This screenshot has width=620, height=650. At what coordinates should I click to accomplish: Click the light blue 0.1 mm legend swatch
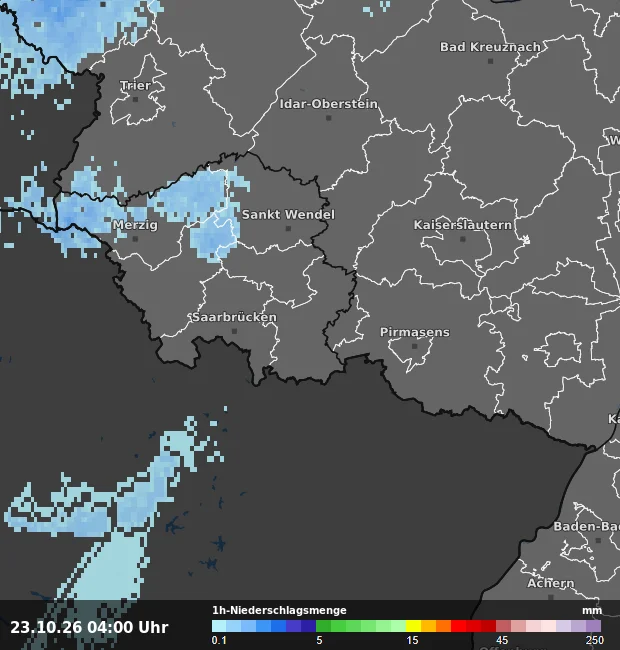[219, 626]
